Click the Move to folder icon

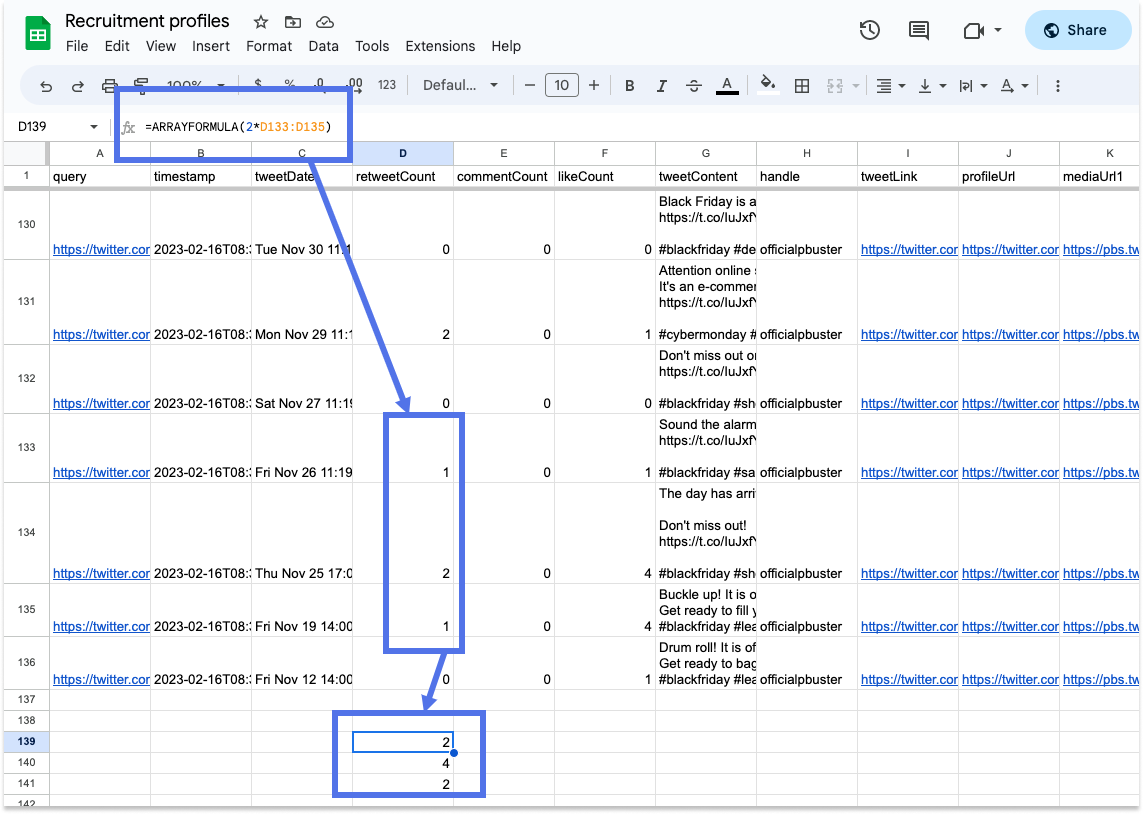click(292, 22)
